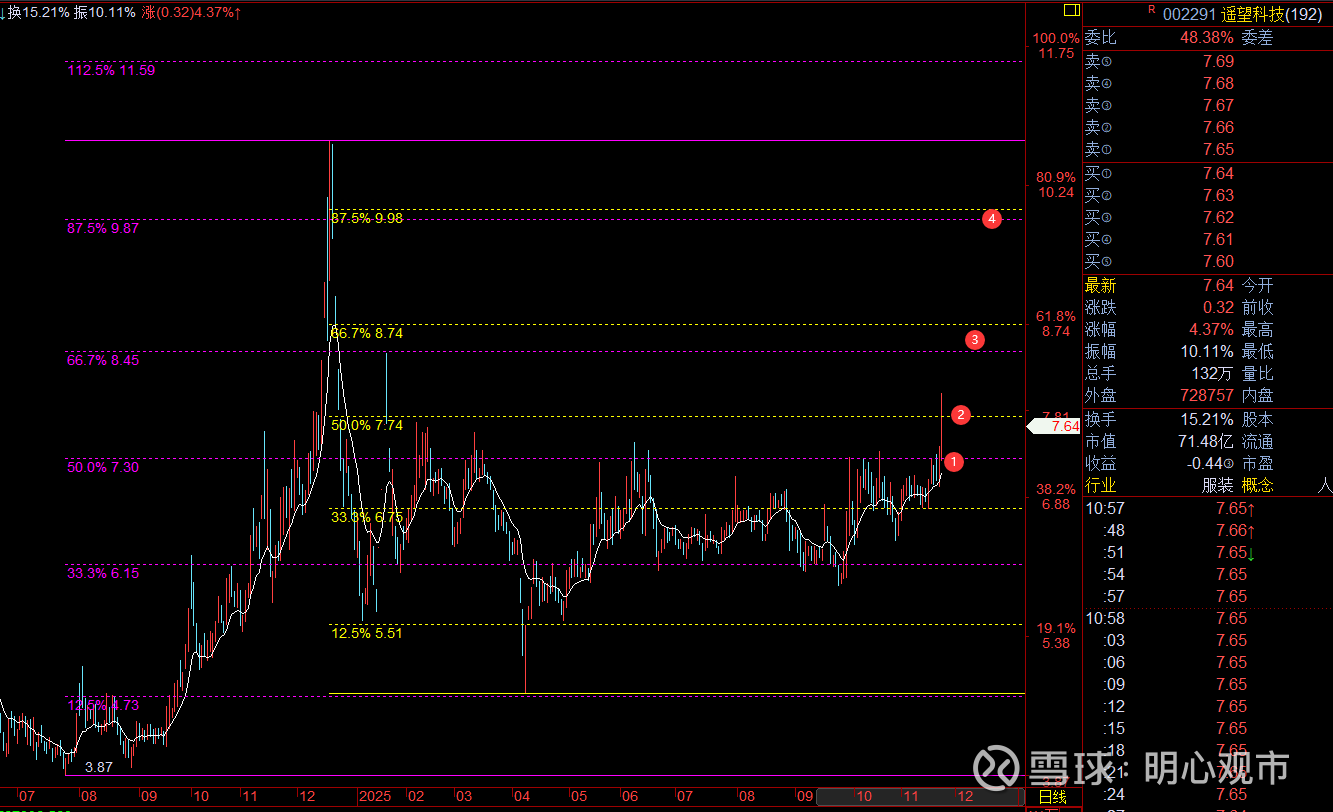Click the 80.9% 10.24 axis label
The width and height of the screenshot is (1333, 812).
click(1056, 185)
